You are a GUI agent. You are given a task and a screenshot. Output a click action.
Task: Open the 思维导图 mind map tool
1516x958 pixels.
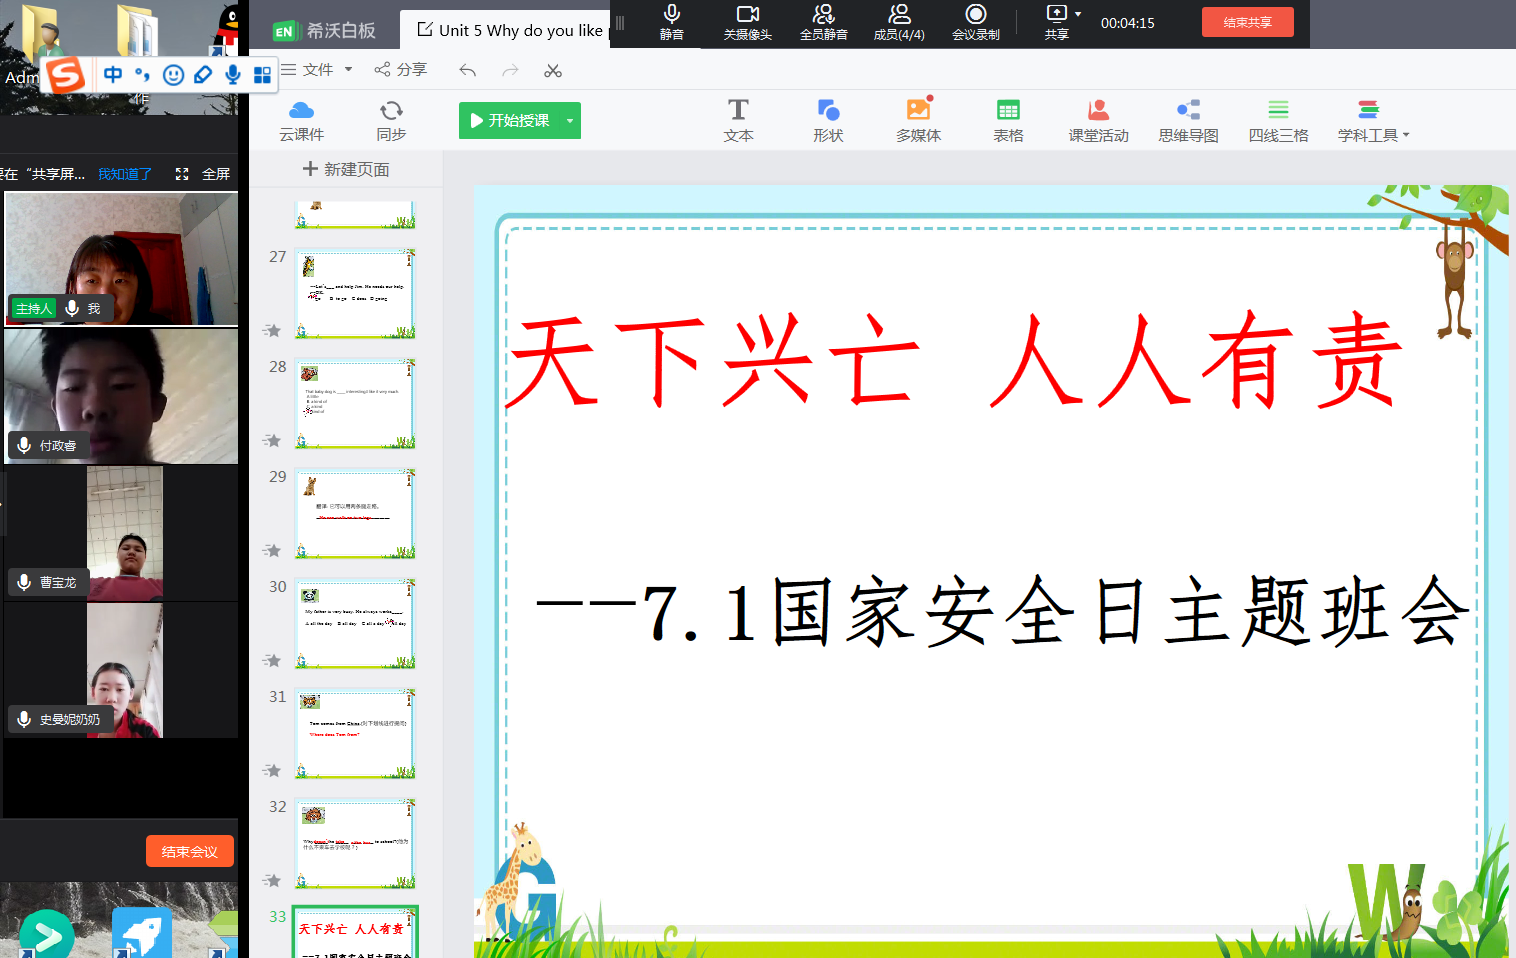tap(1188, 119)
